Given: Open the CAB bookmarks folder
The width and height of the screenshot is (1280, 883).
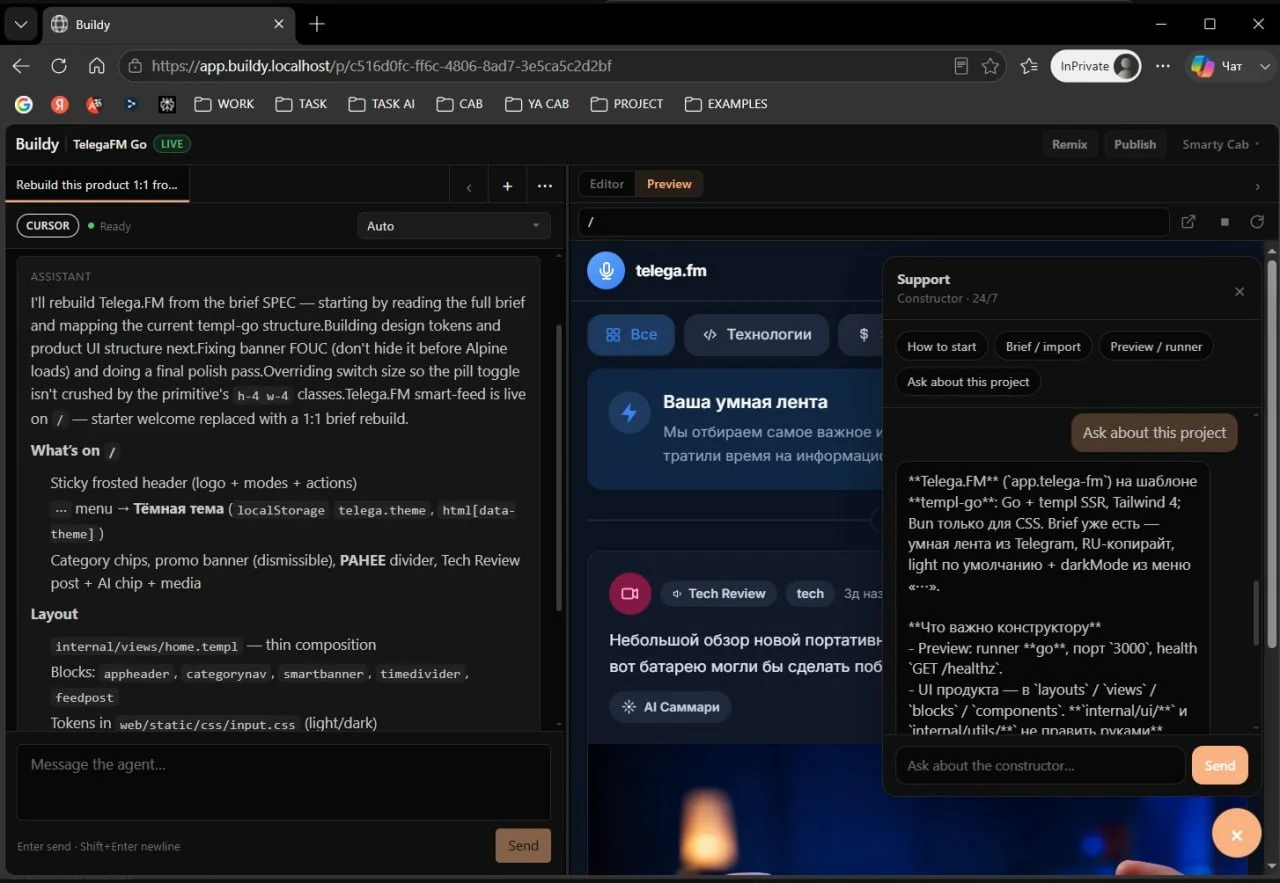Looking at the screenshot, I should click(x=460, y=104).
